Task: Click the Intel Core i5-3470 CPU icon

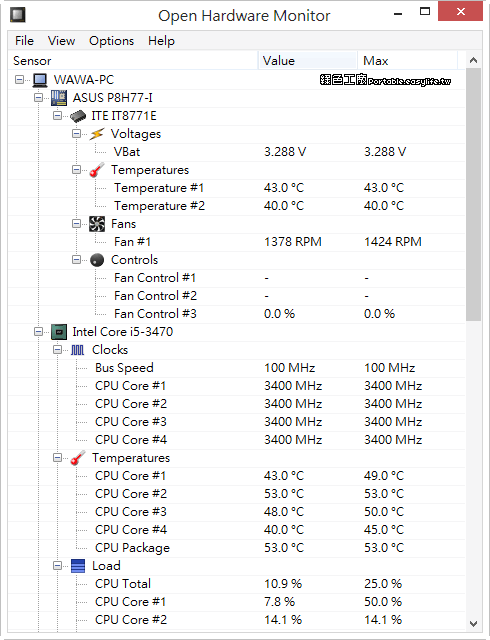Action: click(x=59, y=332)
